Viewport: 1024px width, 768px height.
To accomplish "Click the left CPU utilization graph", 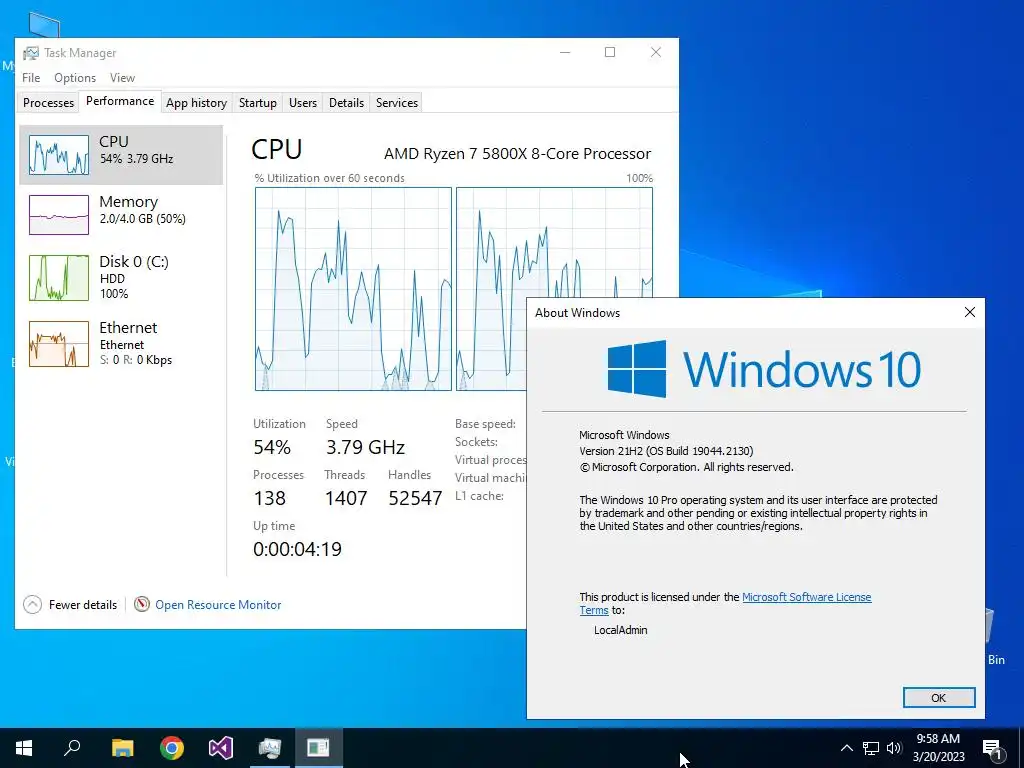I will click(x=353, y=289).
